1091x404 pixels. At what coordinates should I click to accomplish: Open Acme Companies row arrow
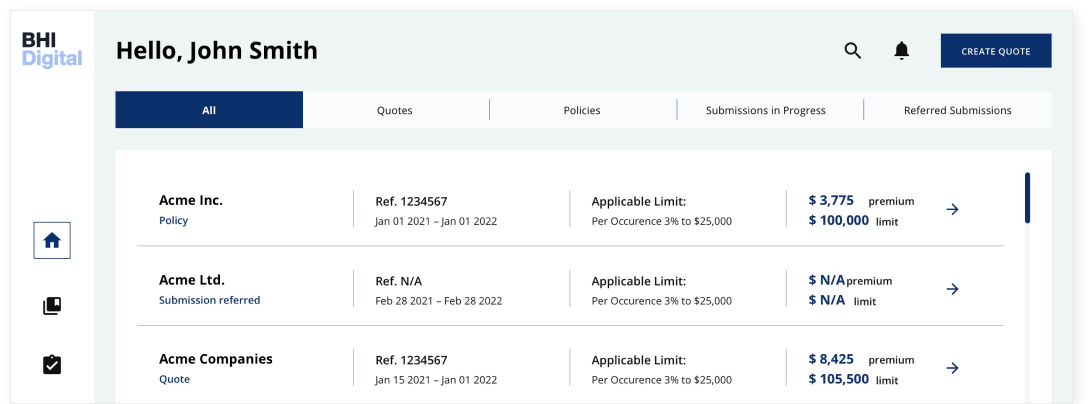952,368
